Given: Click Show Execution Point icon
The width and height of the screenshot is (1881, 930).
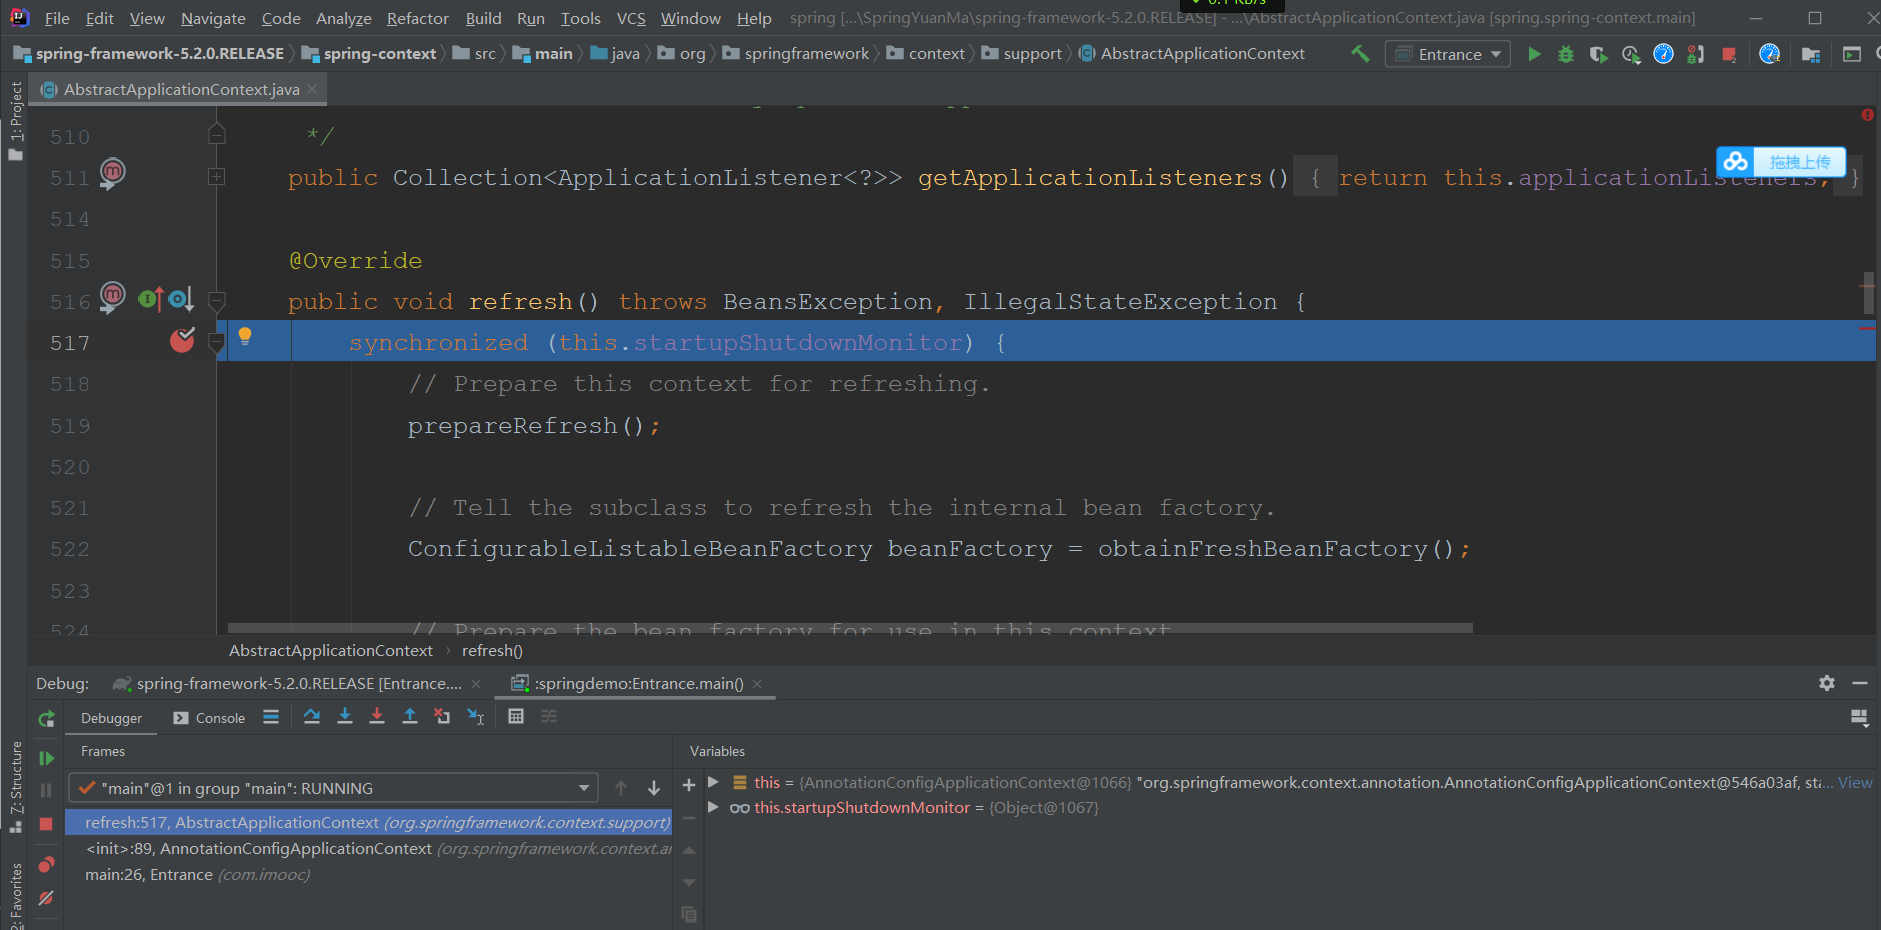Looking at the screenshot, I should (271, 717).
